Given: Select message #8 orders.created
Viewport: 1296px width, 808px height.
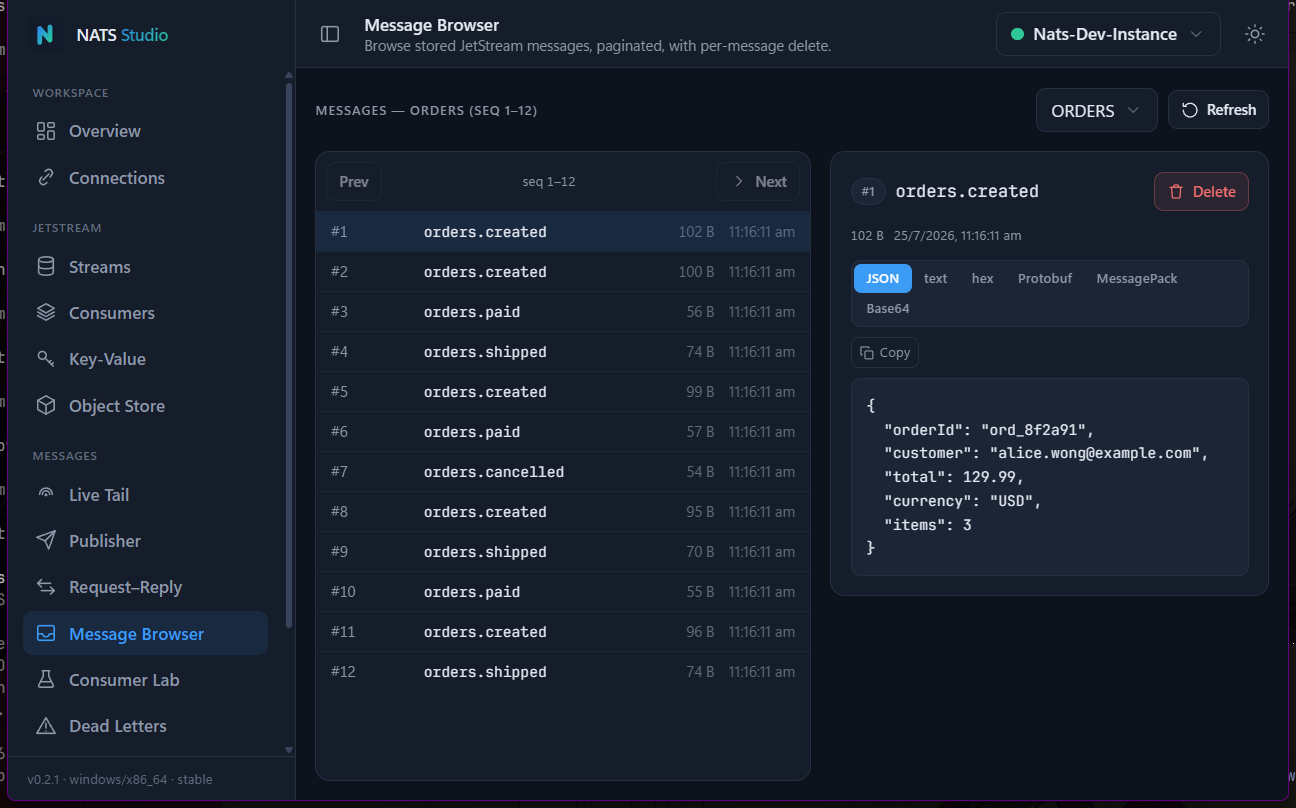Looking at the screenshot, I should coord(563,512).
